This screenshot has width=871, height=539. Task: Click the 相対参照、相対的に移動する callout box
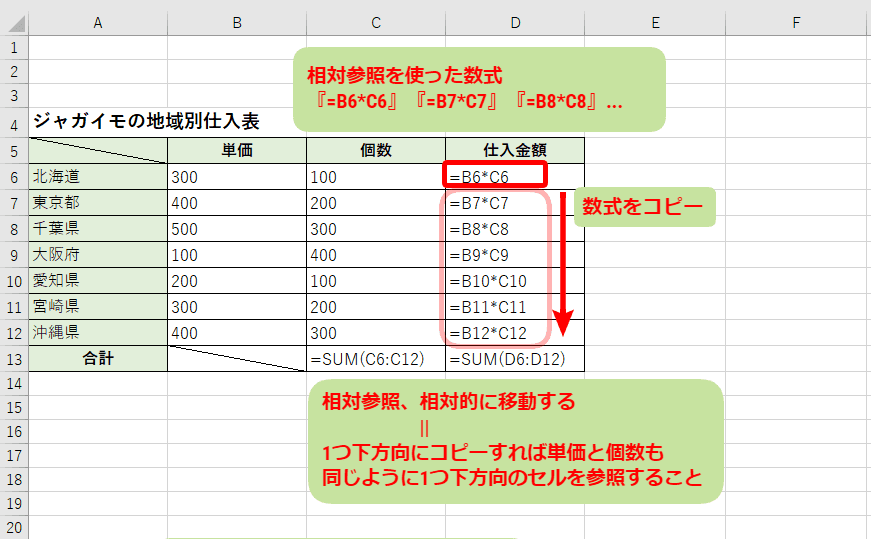click(x=516, y=441)
